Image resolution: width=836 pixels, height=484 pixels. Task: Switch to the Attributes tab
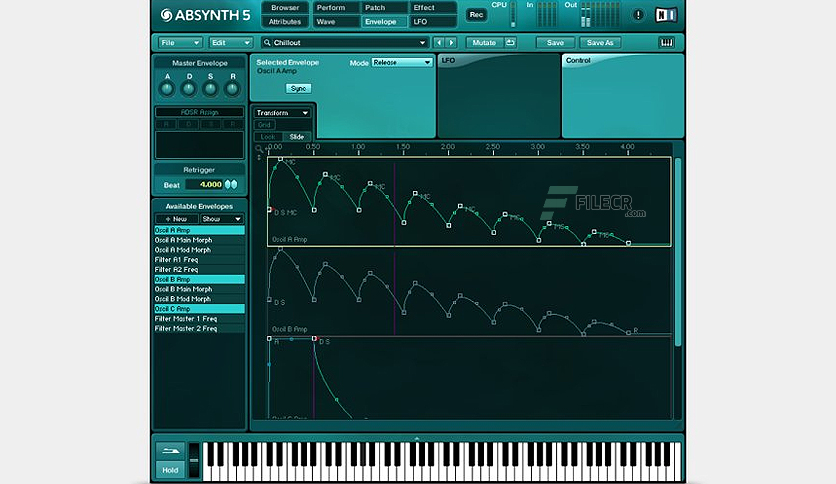point(285,22)
